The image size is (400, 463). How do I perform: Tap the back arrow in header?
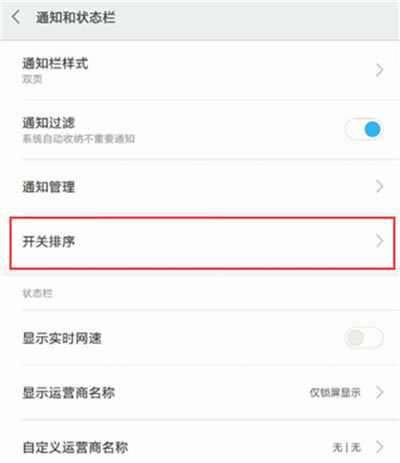(16, 17)
